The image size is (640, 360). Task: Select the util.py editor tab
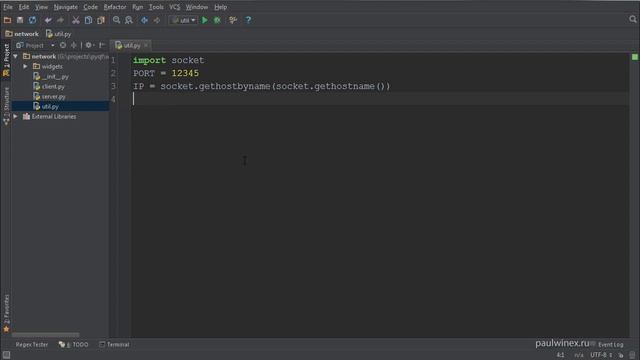[x=131, y=45]
